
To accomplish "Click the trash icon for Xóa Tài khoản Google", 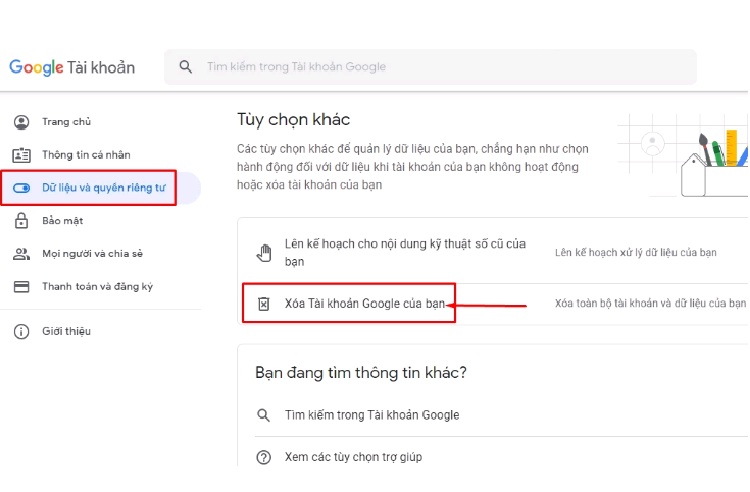I will (264, 304).
